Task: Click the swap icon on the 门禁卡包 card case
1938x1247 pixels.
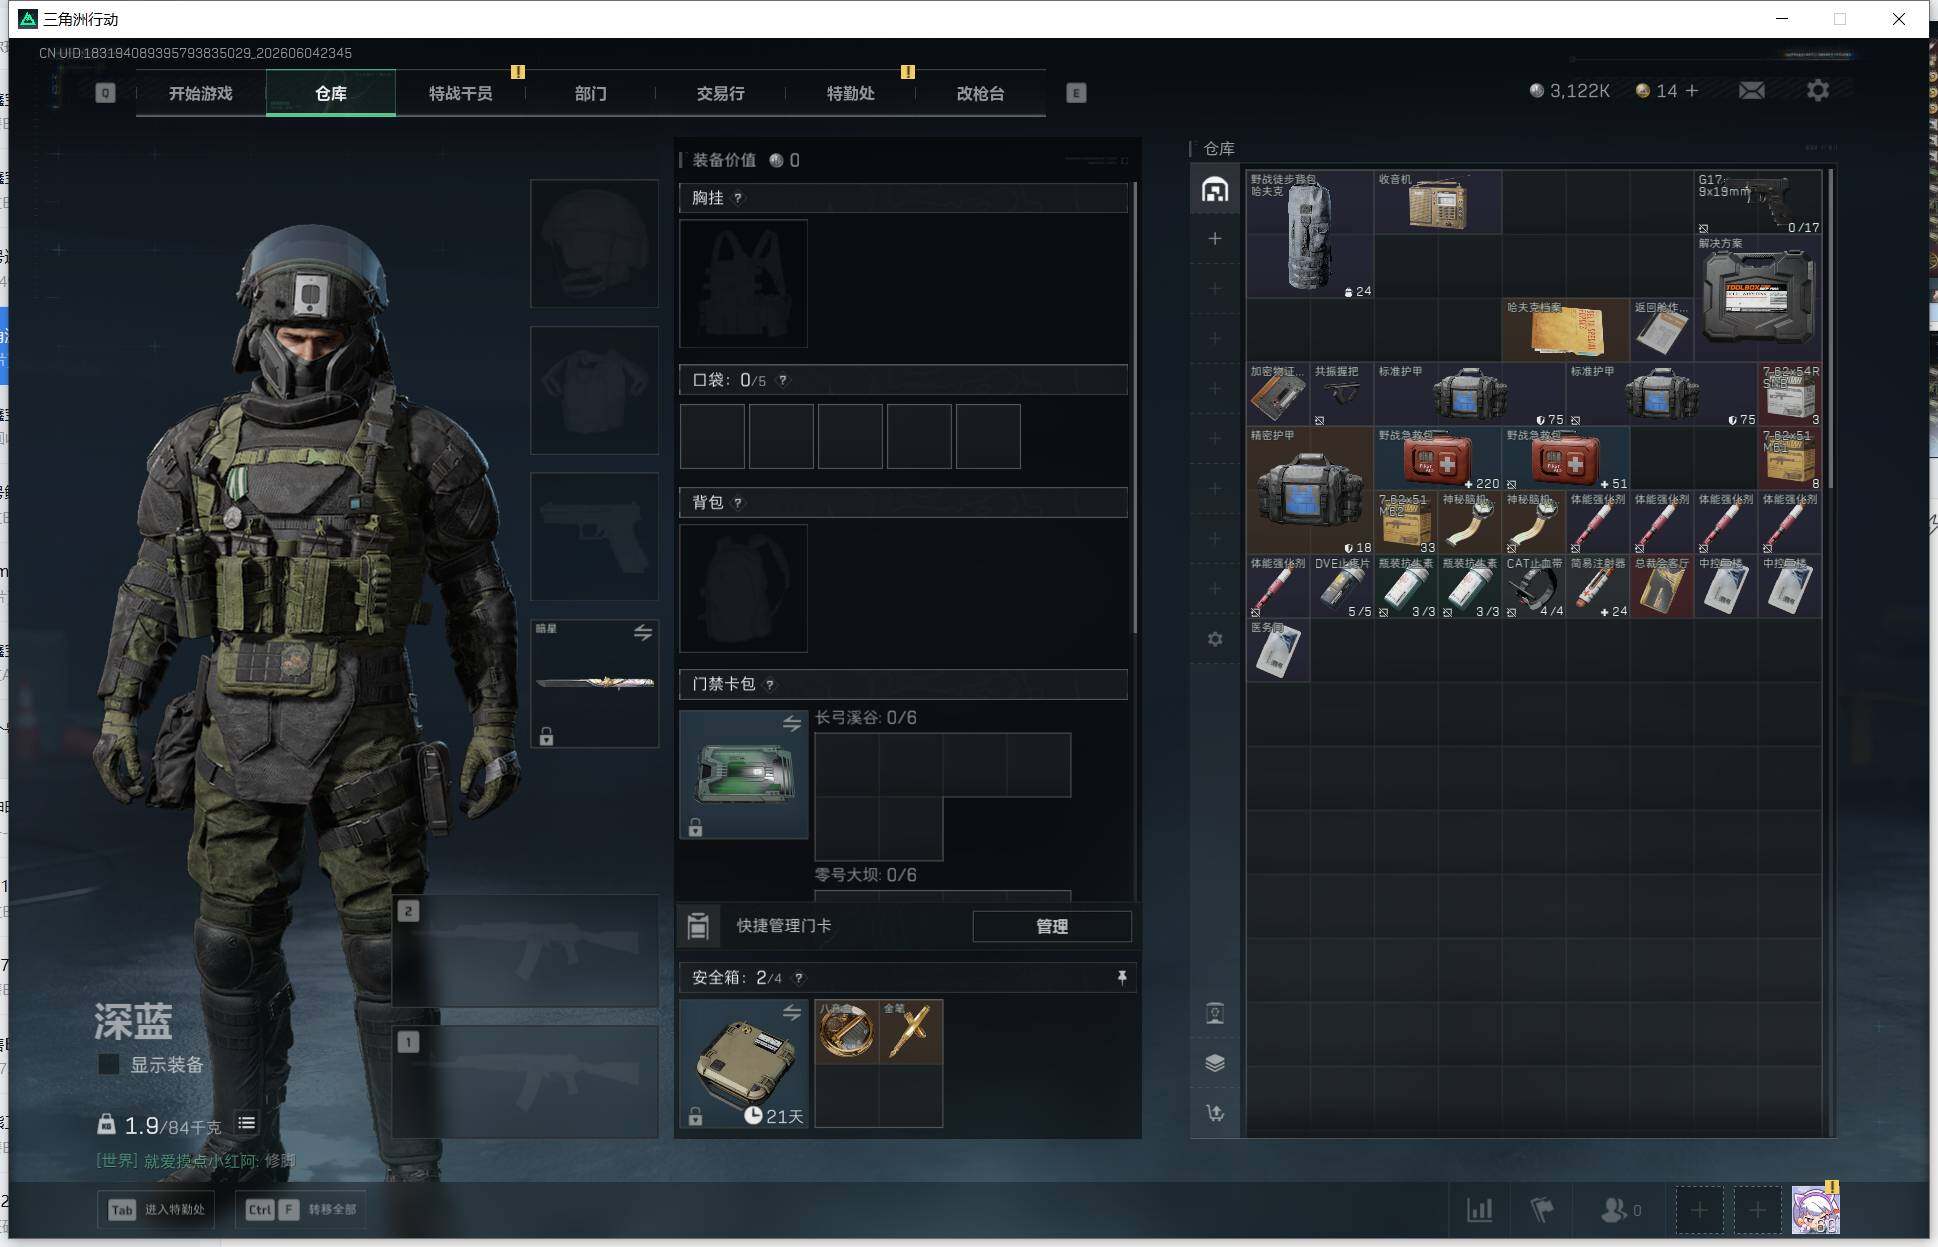Action: coord(791,723)
